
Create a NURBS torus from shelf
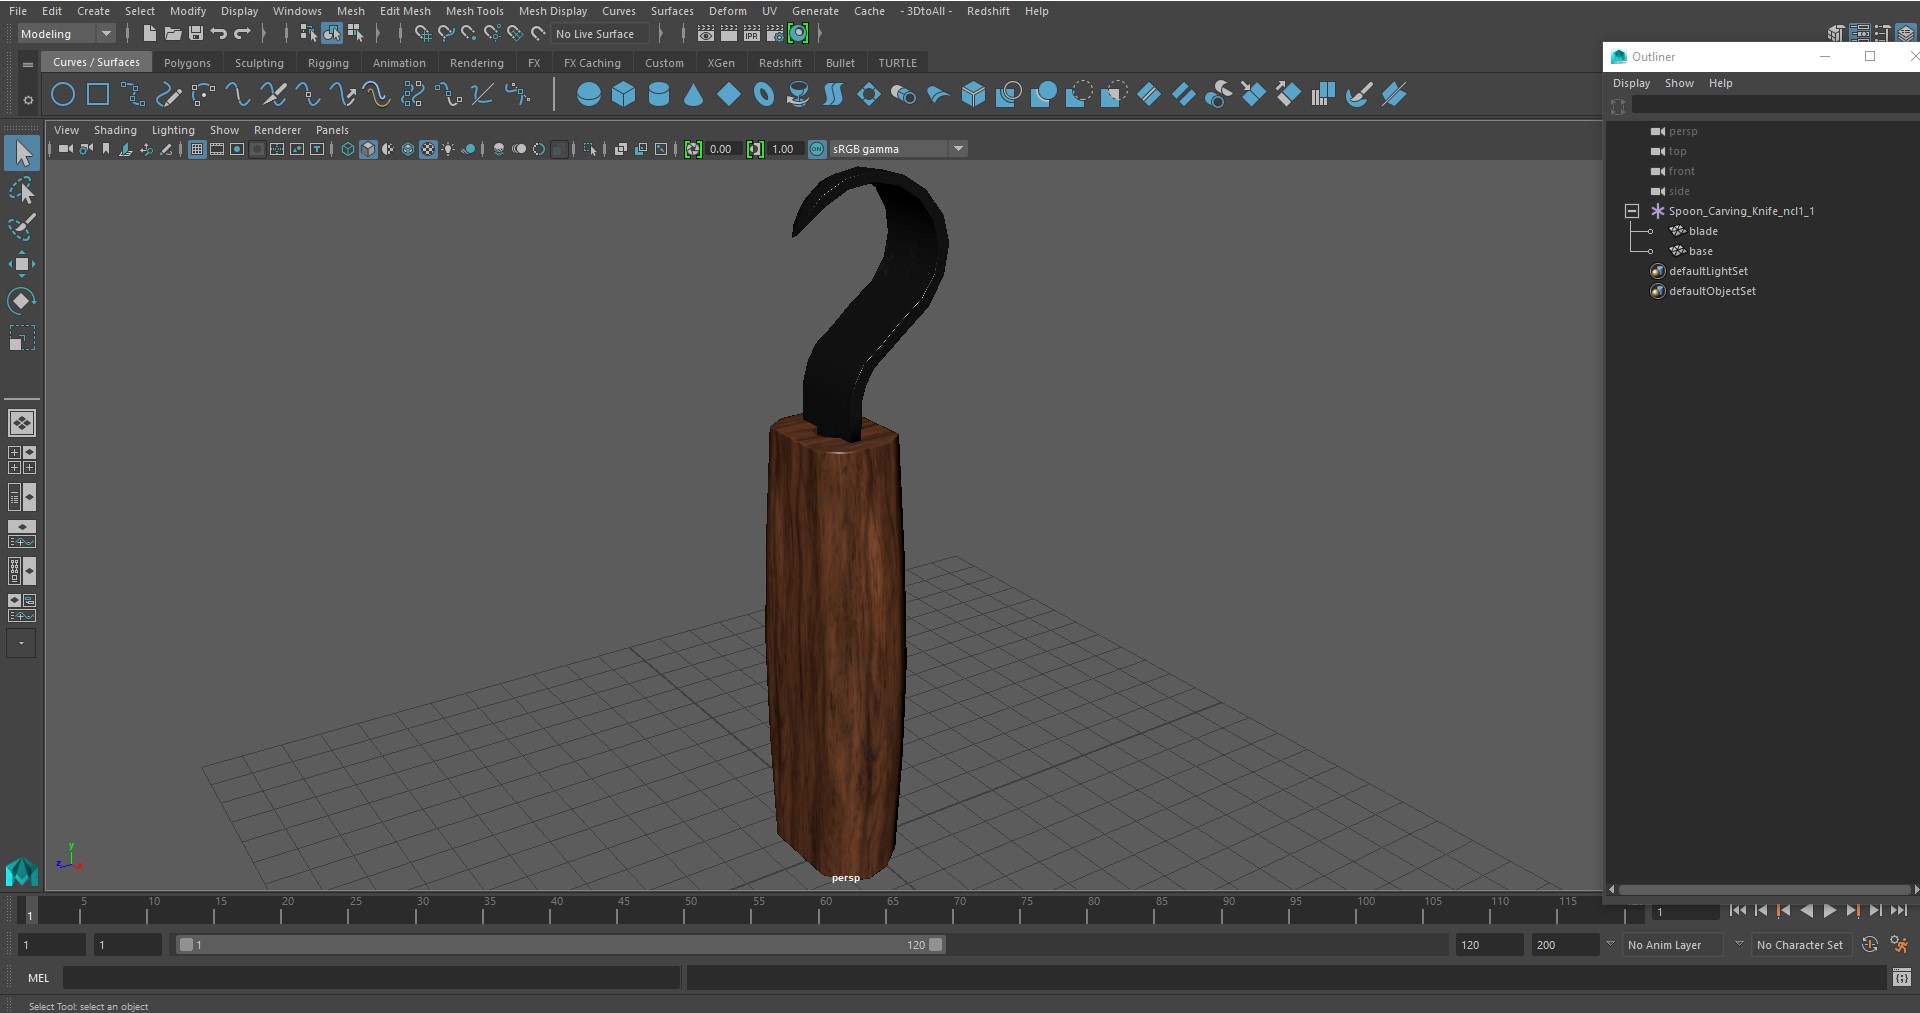click(764, 95)
